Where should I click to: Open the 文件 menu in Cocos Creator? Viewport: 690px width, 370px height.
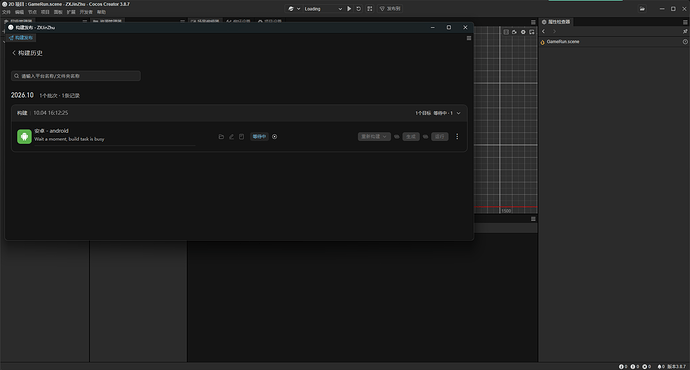point(6,12)
